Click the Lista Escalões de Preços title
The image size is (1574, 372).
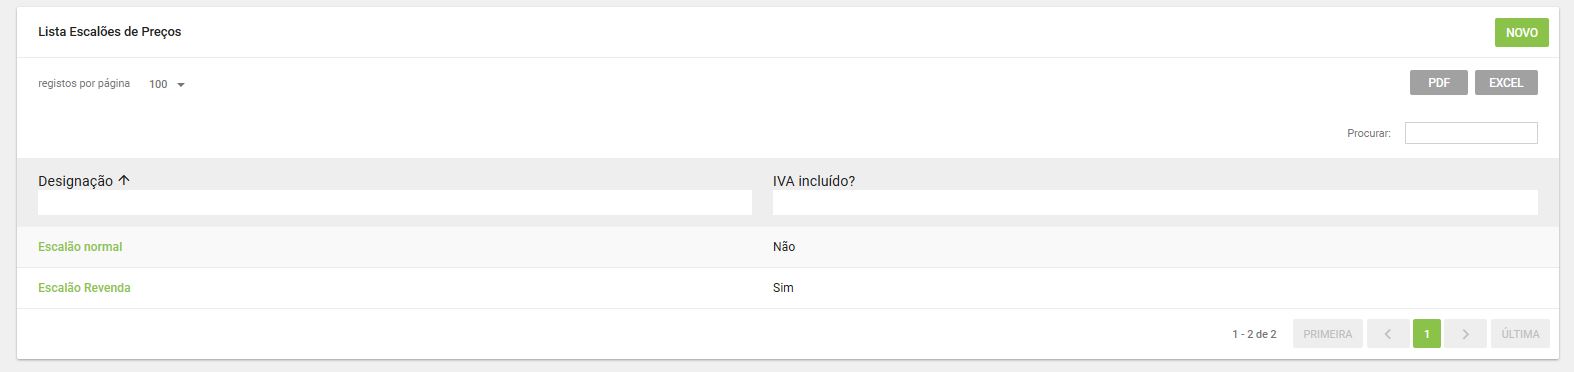tap(110, 32)
